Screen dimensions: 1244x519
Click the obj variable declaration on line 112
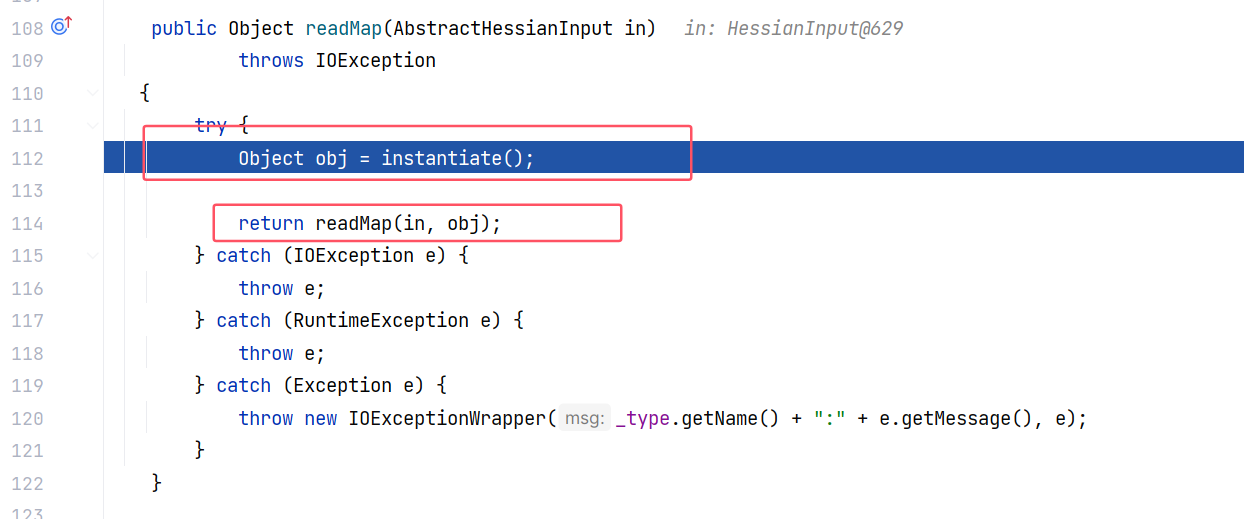(332, 158)
